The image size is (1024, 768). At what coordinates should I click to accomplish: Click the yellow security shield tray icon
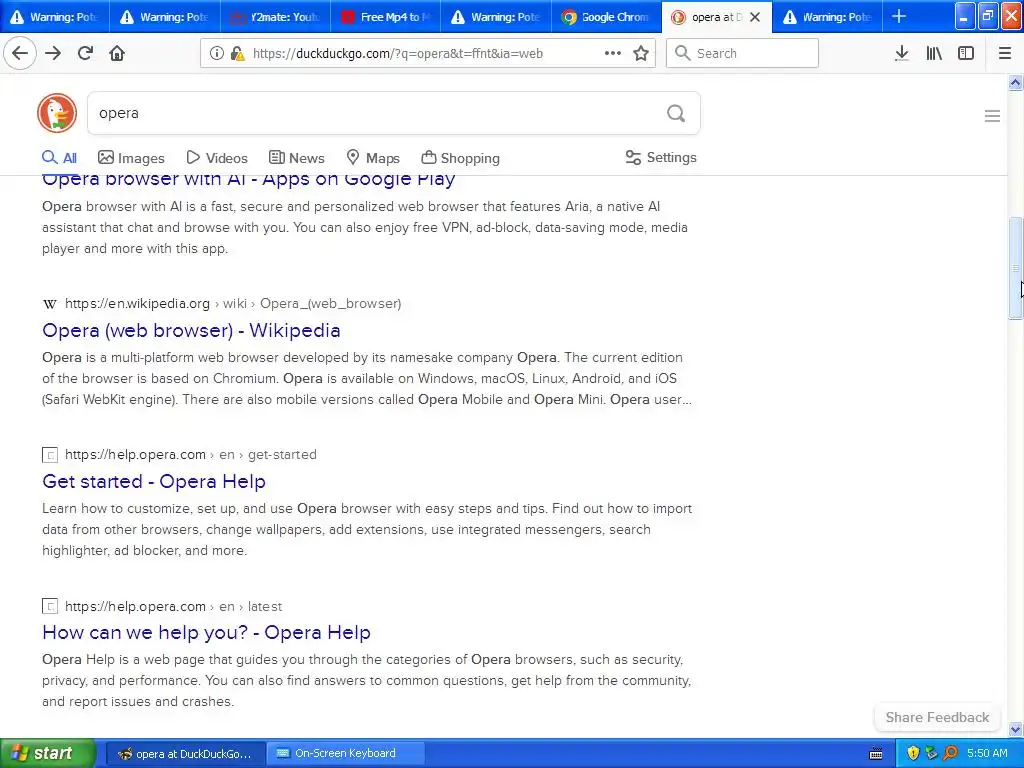click(x=913, y=753)
